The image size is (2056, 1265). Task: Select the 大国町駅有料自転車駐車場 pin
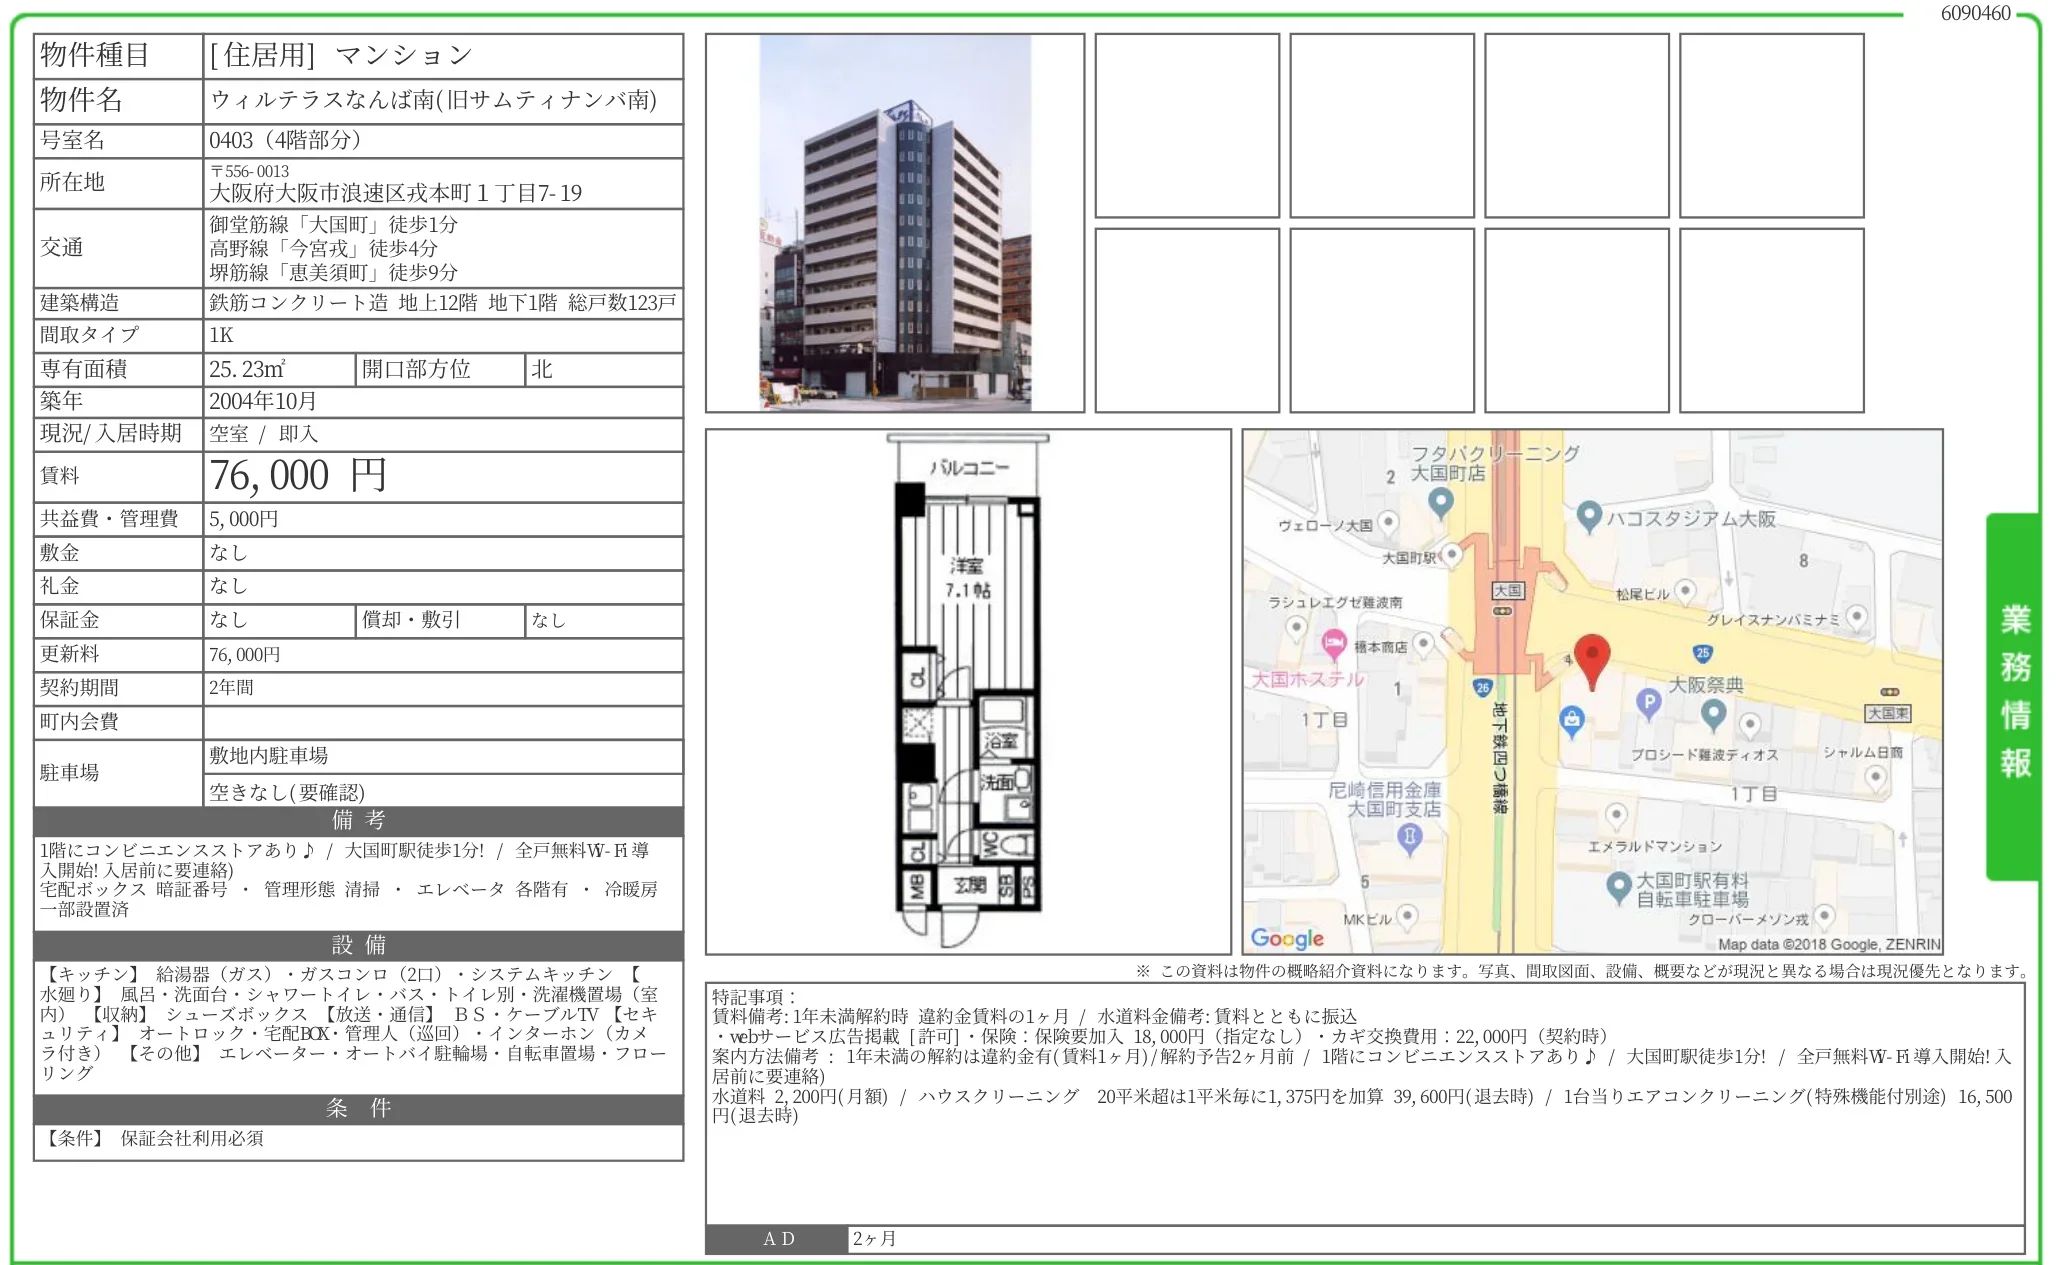pyautogui.click(x=1618, y=886)
